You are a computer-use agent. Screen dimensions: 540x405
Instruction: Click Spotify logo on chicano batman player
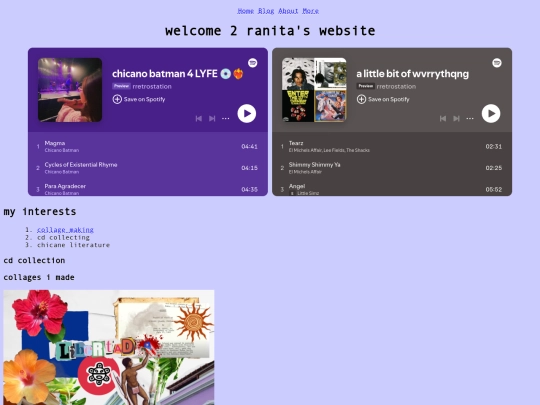(x=252, y=63)
